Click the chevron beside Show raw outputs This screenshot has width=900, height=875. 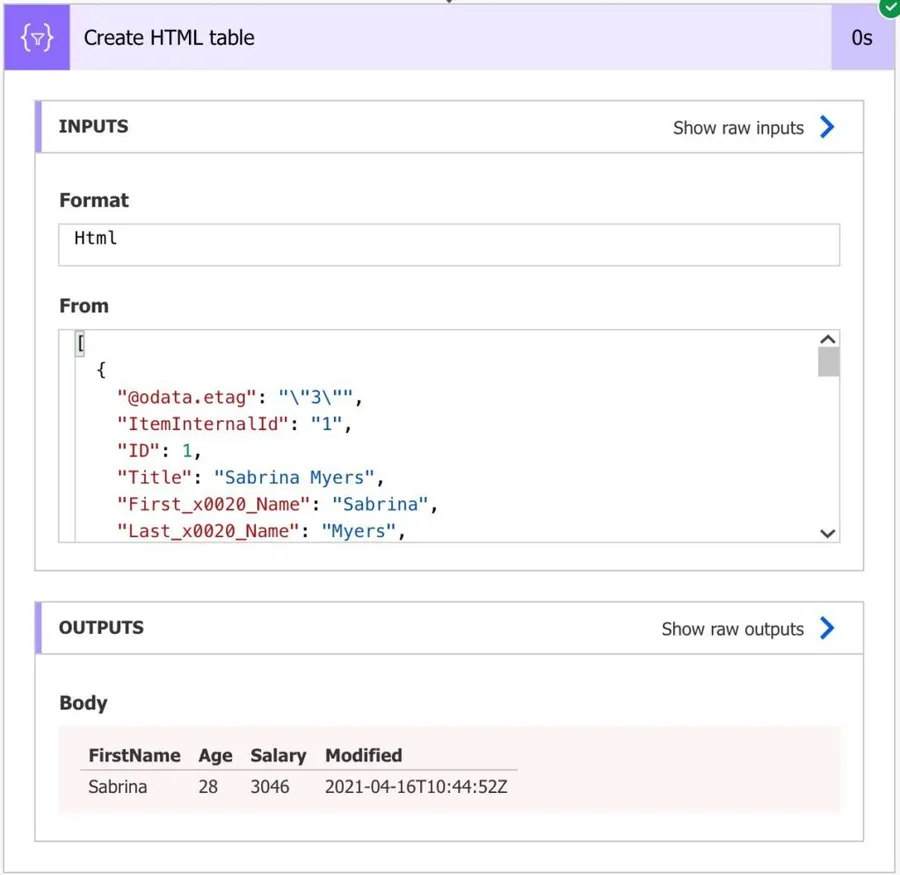coord(827,628)
